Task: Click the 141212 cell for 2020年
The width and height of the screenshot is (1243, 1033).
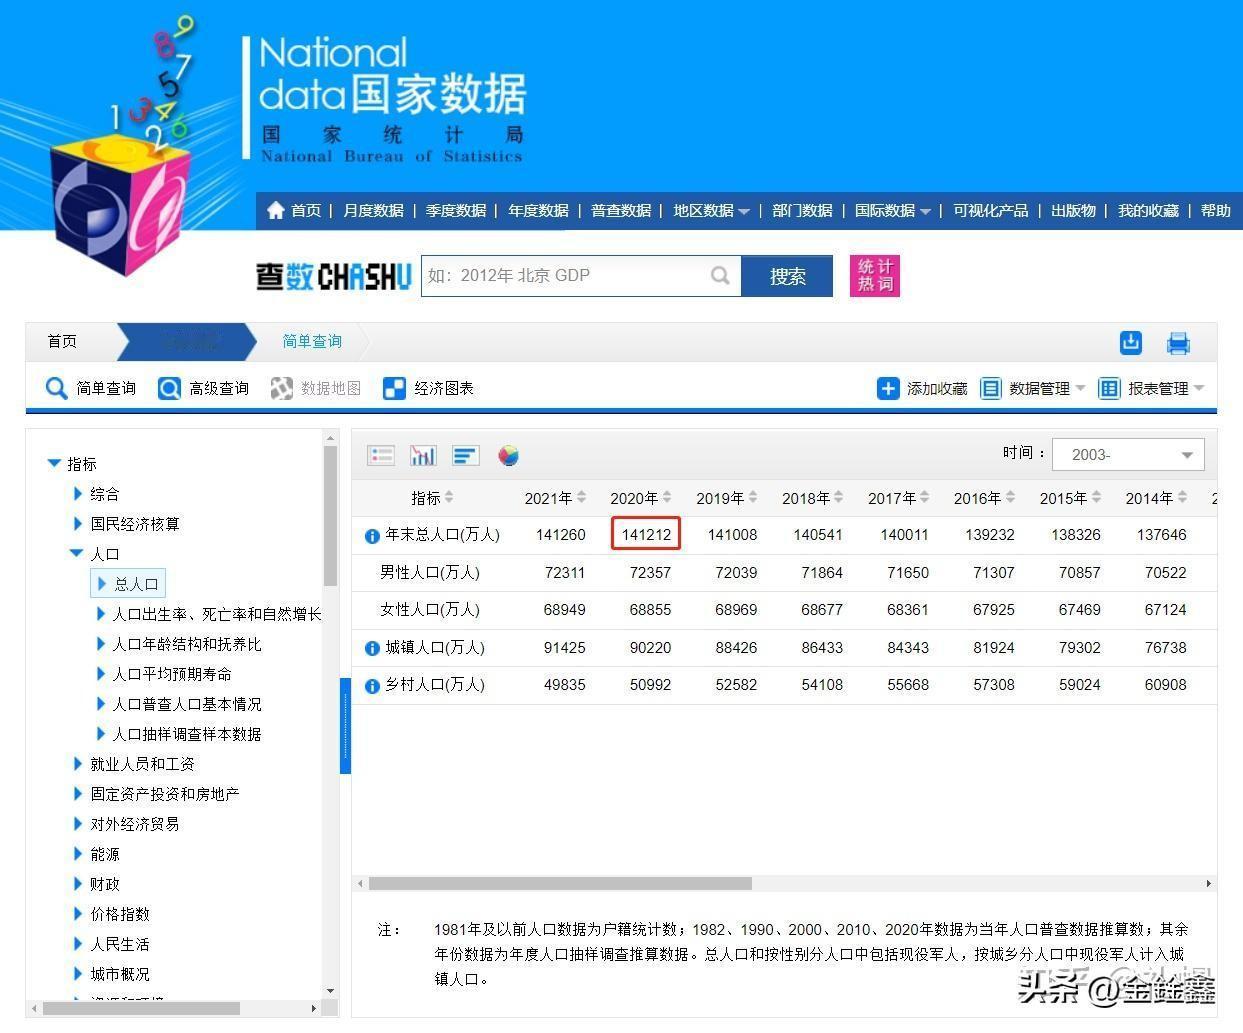Action: tap(646, 534)
